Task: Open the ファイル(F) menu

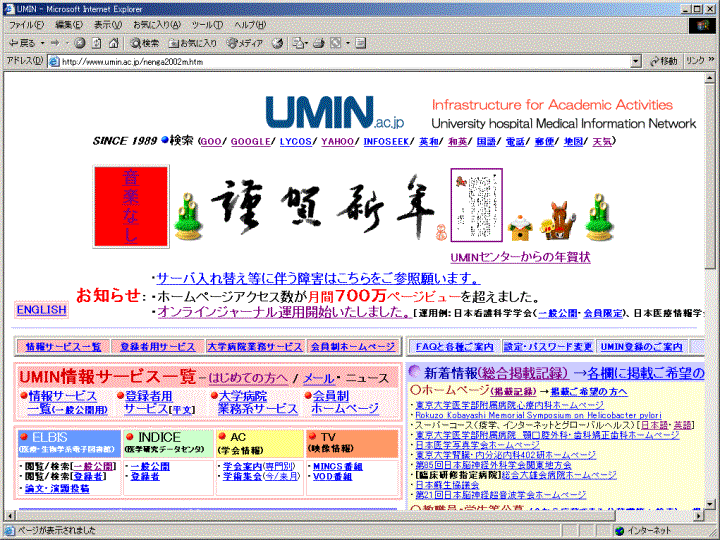Action: point(27,24)
